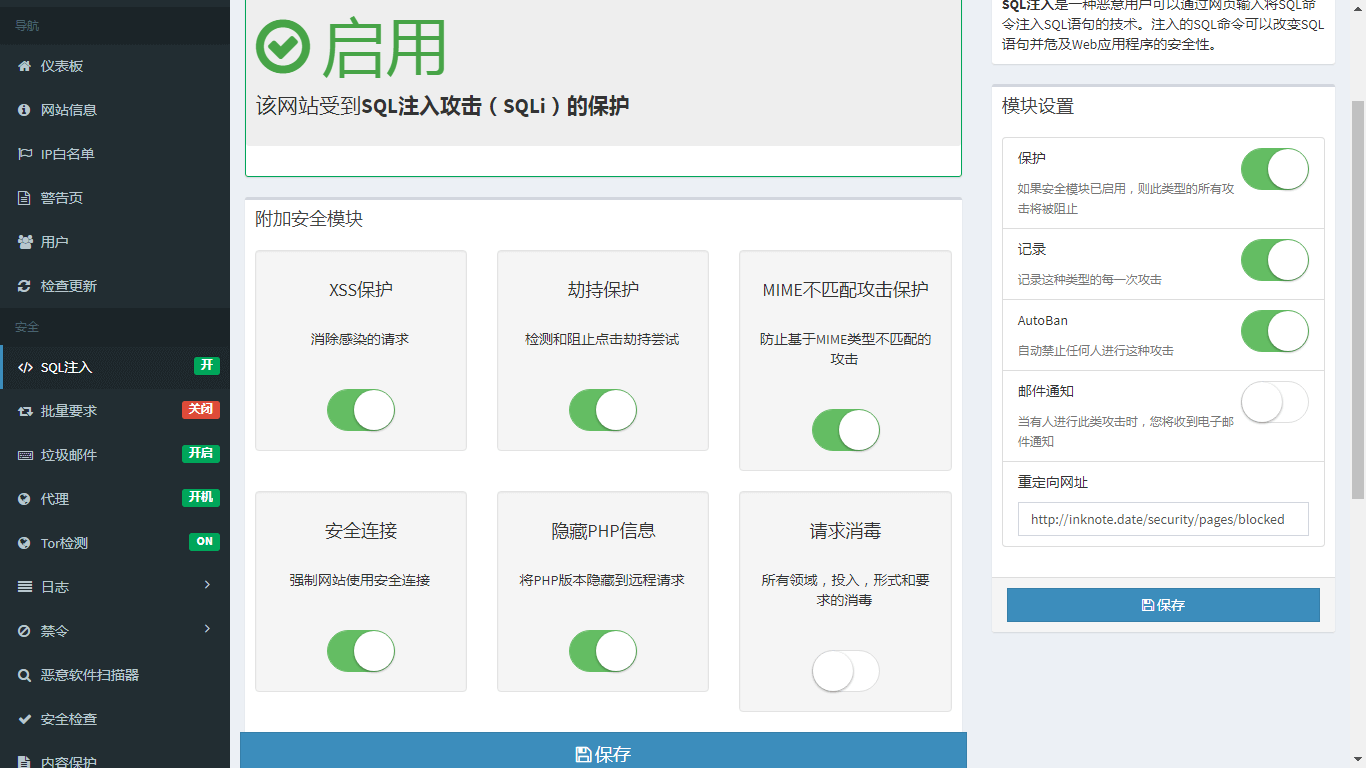Click the 重定向网址 input field
This screenshot has width=1366, height=768.
coord(1163,519)
